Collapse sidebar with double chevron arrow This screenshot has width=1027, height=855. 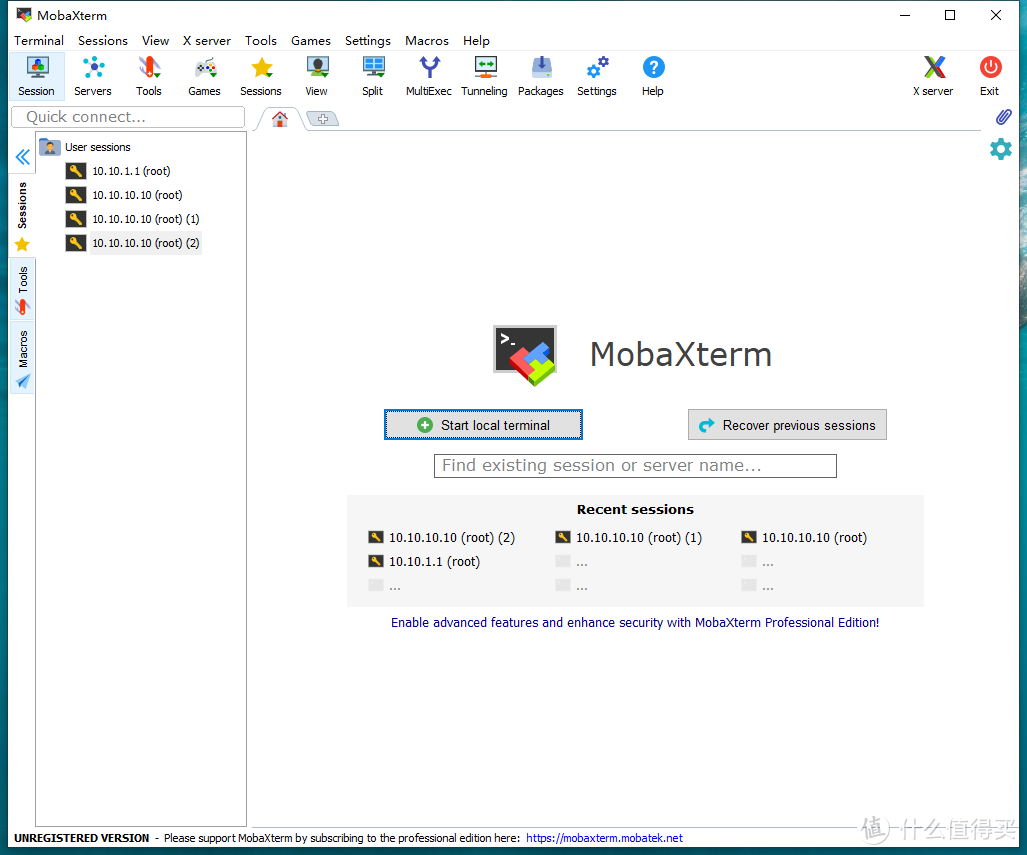(x=22, y=157)
